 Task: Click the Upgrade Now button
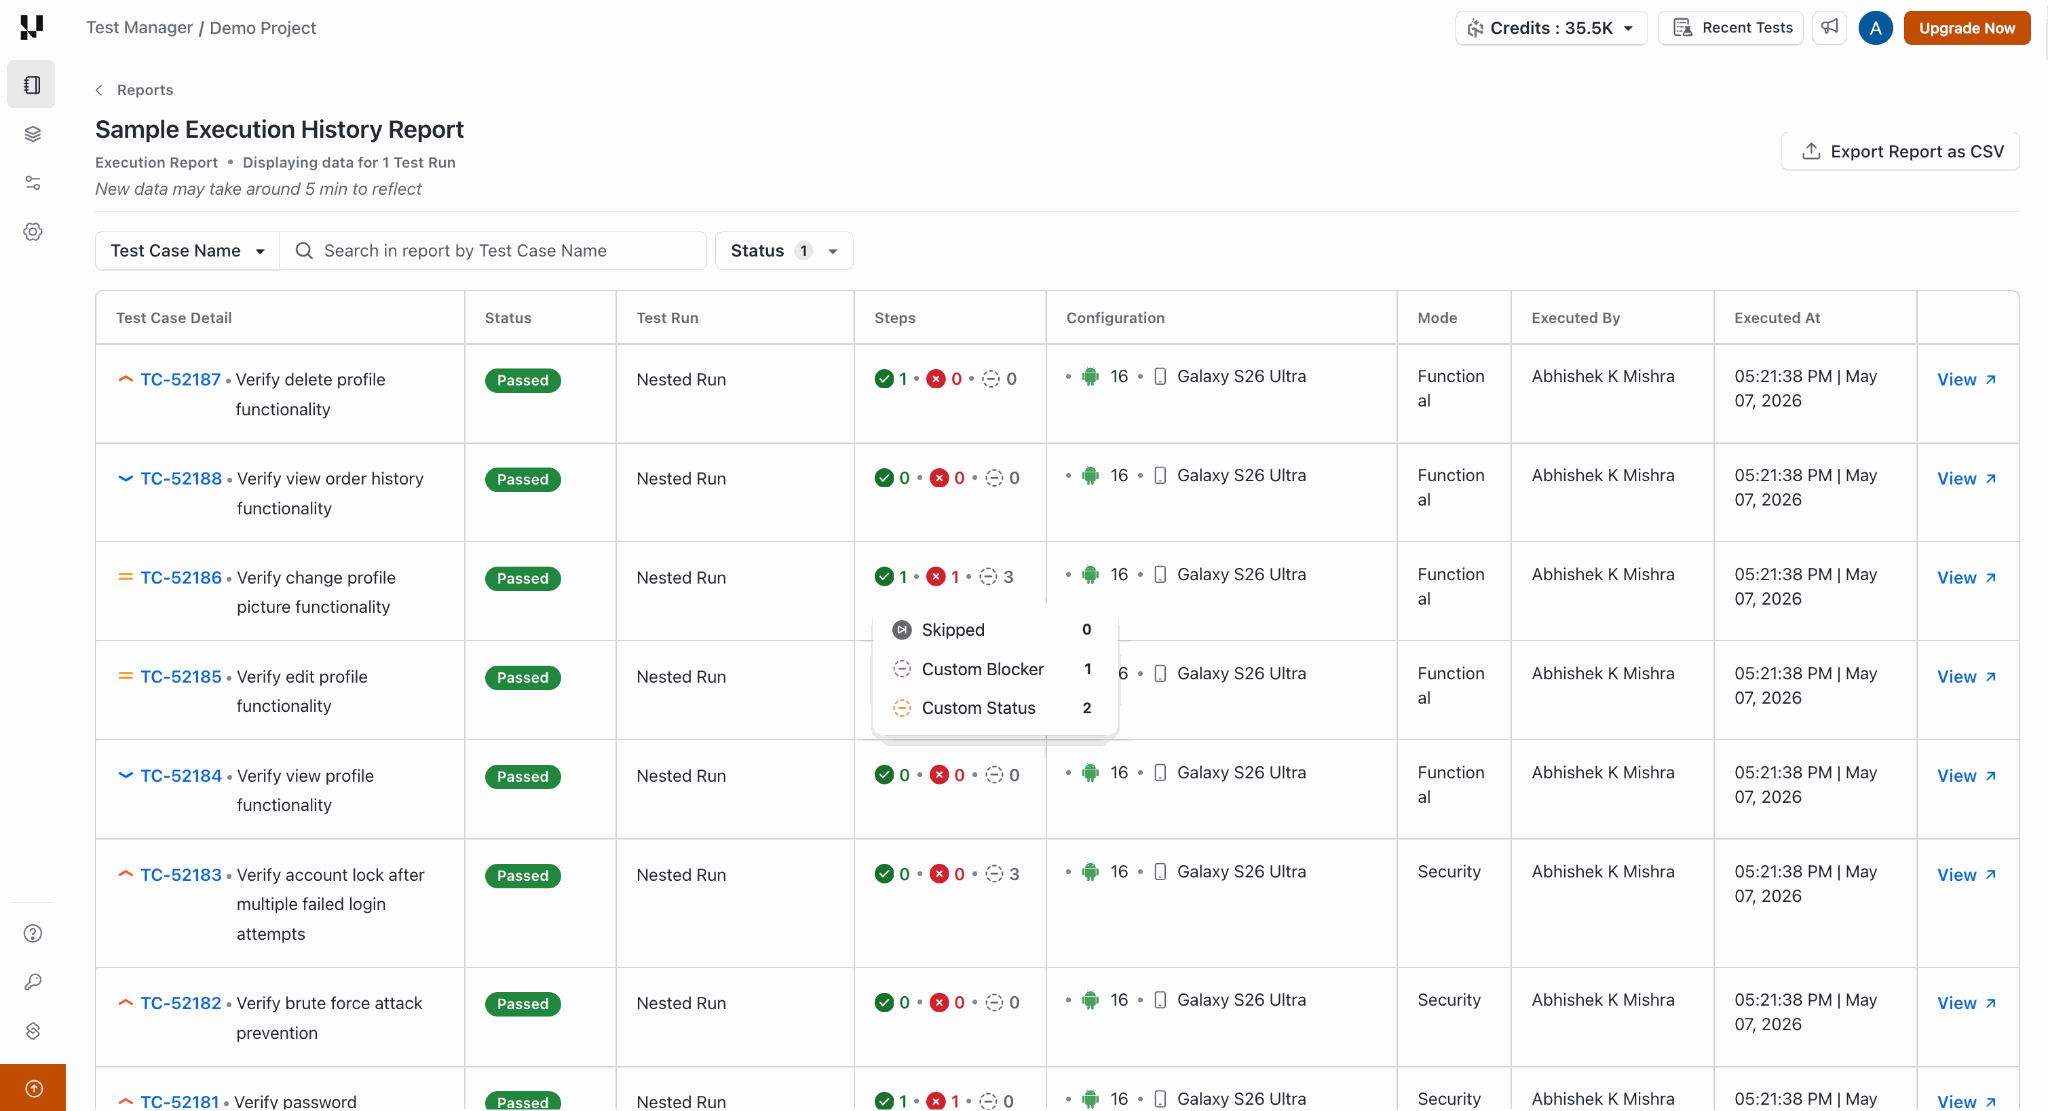click(x=1967, y=28)
